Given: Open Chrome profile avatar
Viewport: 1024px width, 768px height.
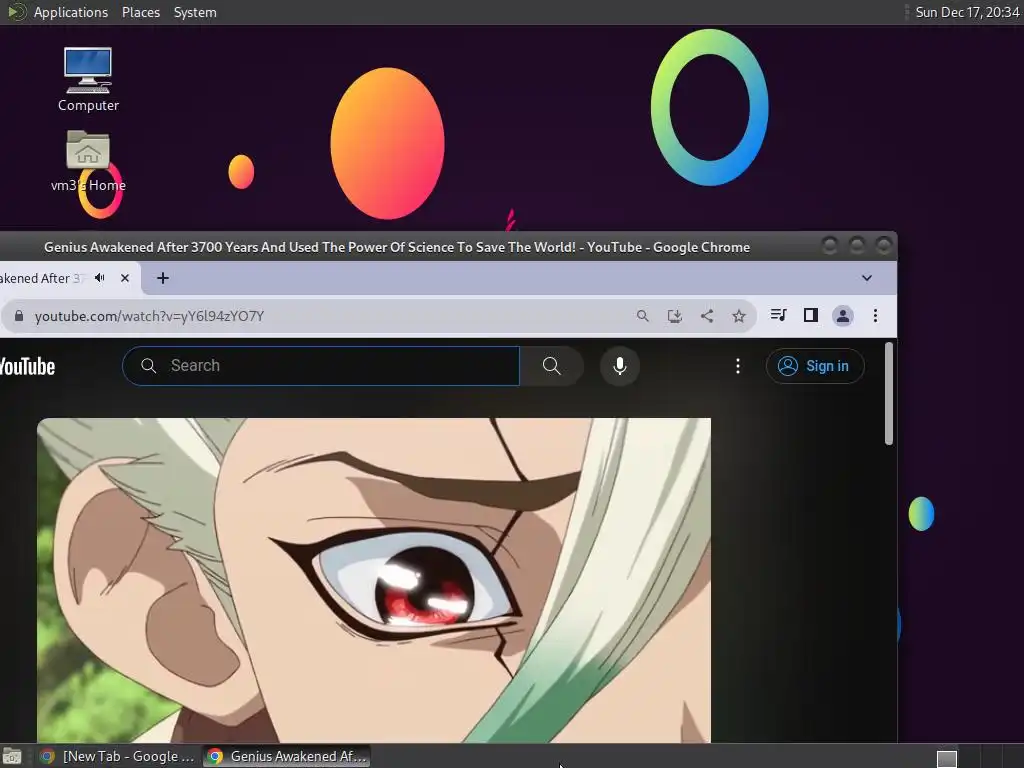Looking at the screenshot, I should pyautogui.click(x=843, y=316).
